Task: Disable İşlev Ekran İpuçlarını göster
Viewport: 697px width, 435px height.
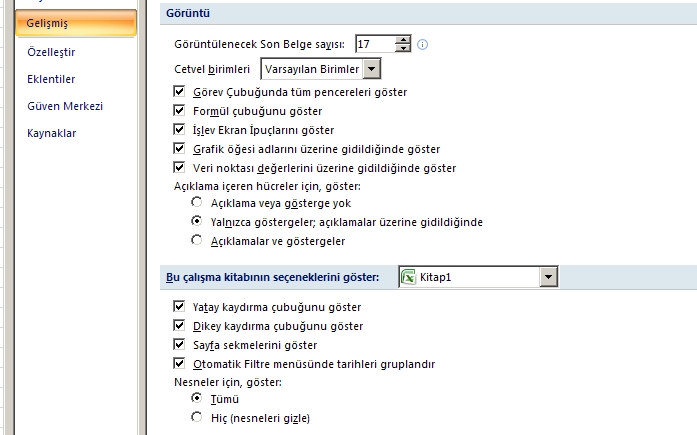Action: [179, 129]
